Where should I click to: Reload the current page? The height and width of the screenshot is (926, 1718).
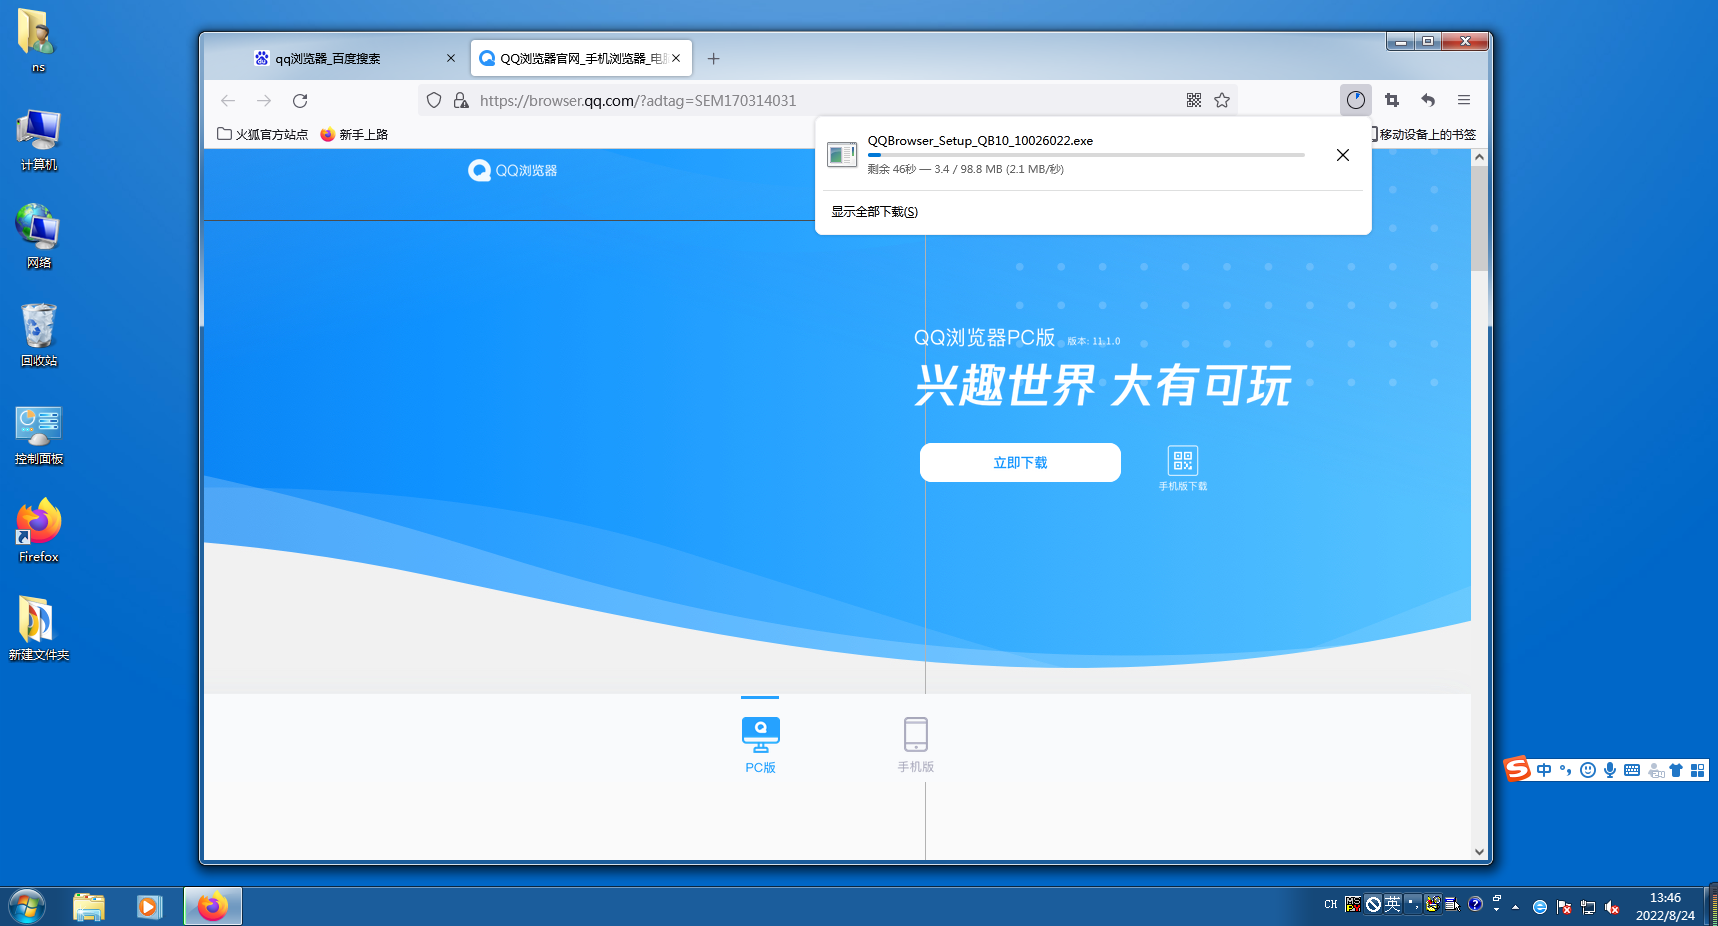(300, 100)
